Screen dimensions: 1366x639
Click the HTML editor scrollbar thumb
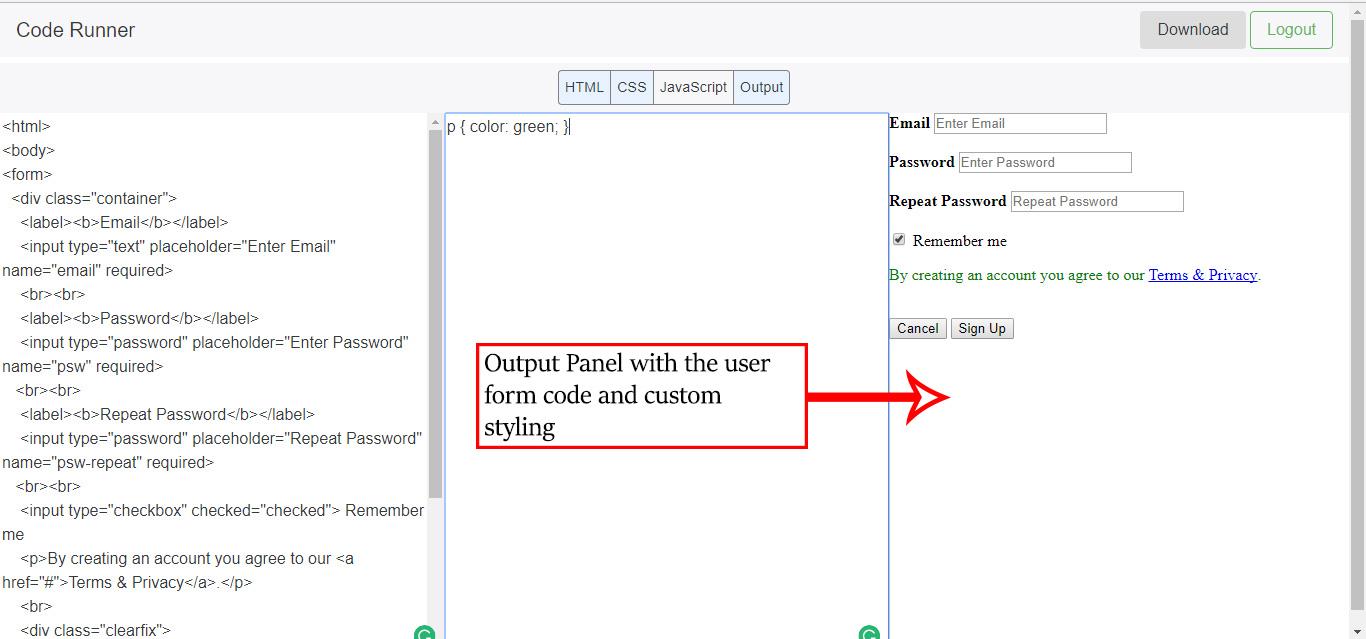pyautogui.click(x=435, y=310)
